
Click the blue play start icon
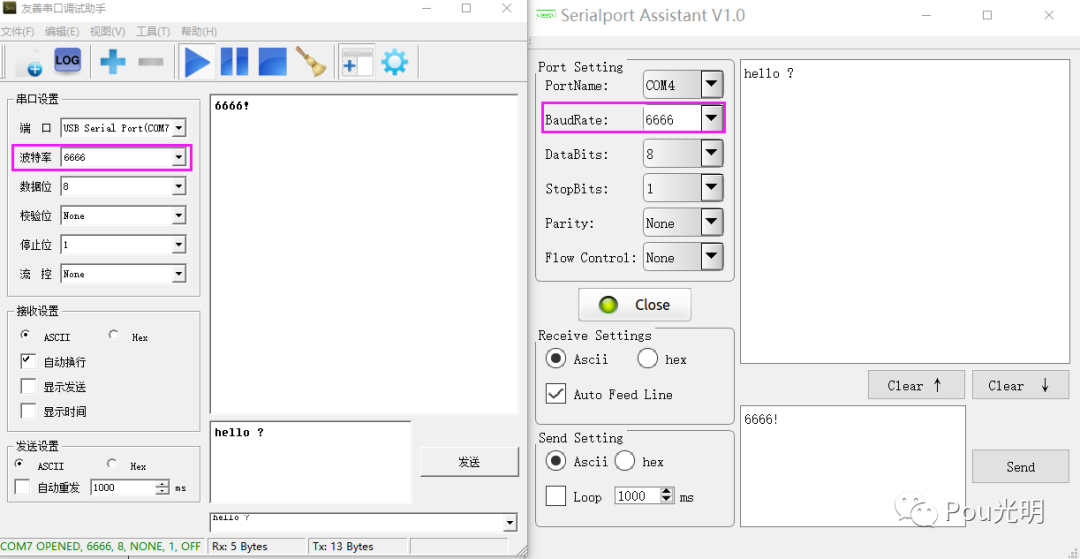pyautogui.click(x=197, y=62)
